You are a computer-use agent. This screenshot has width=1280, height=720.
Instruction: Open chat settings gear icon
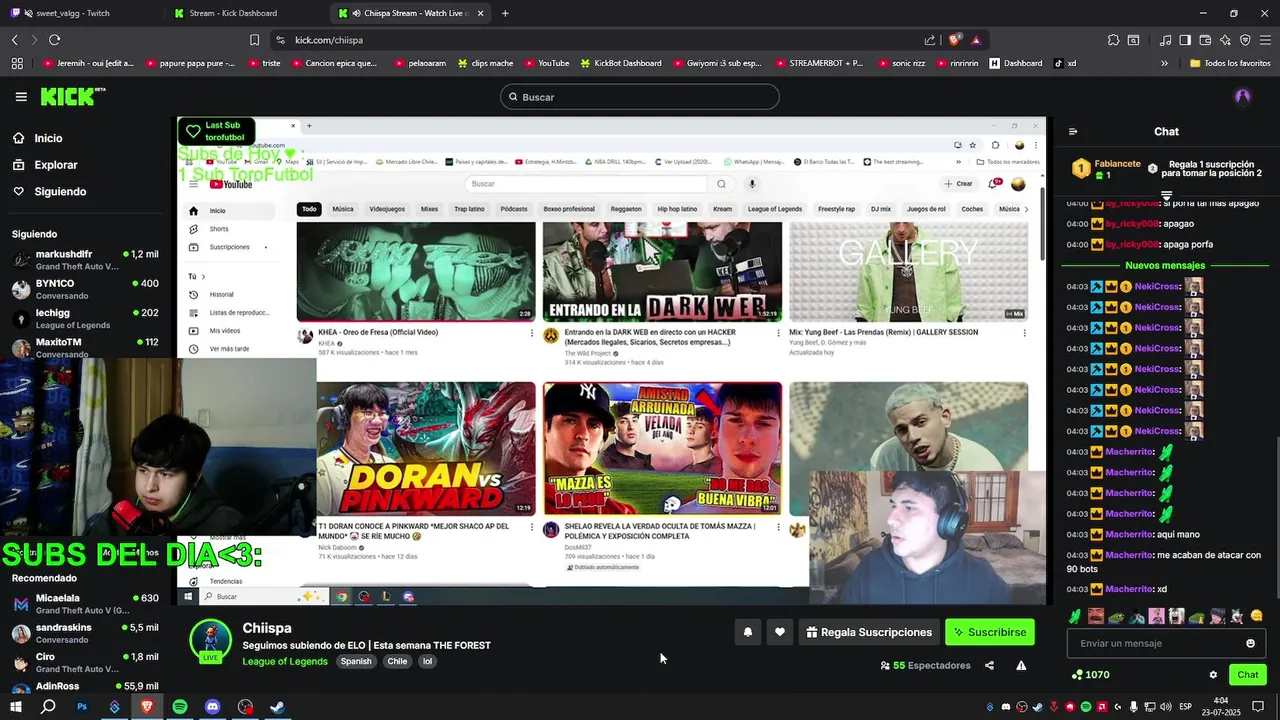(1213, 675)
